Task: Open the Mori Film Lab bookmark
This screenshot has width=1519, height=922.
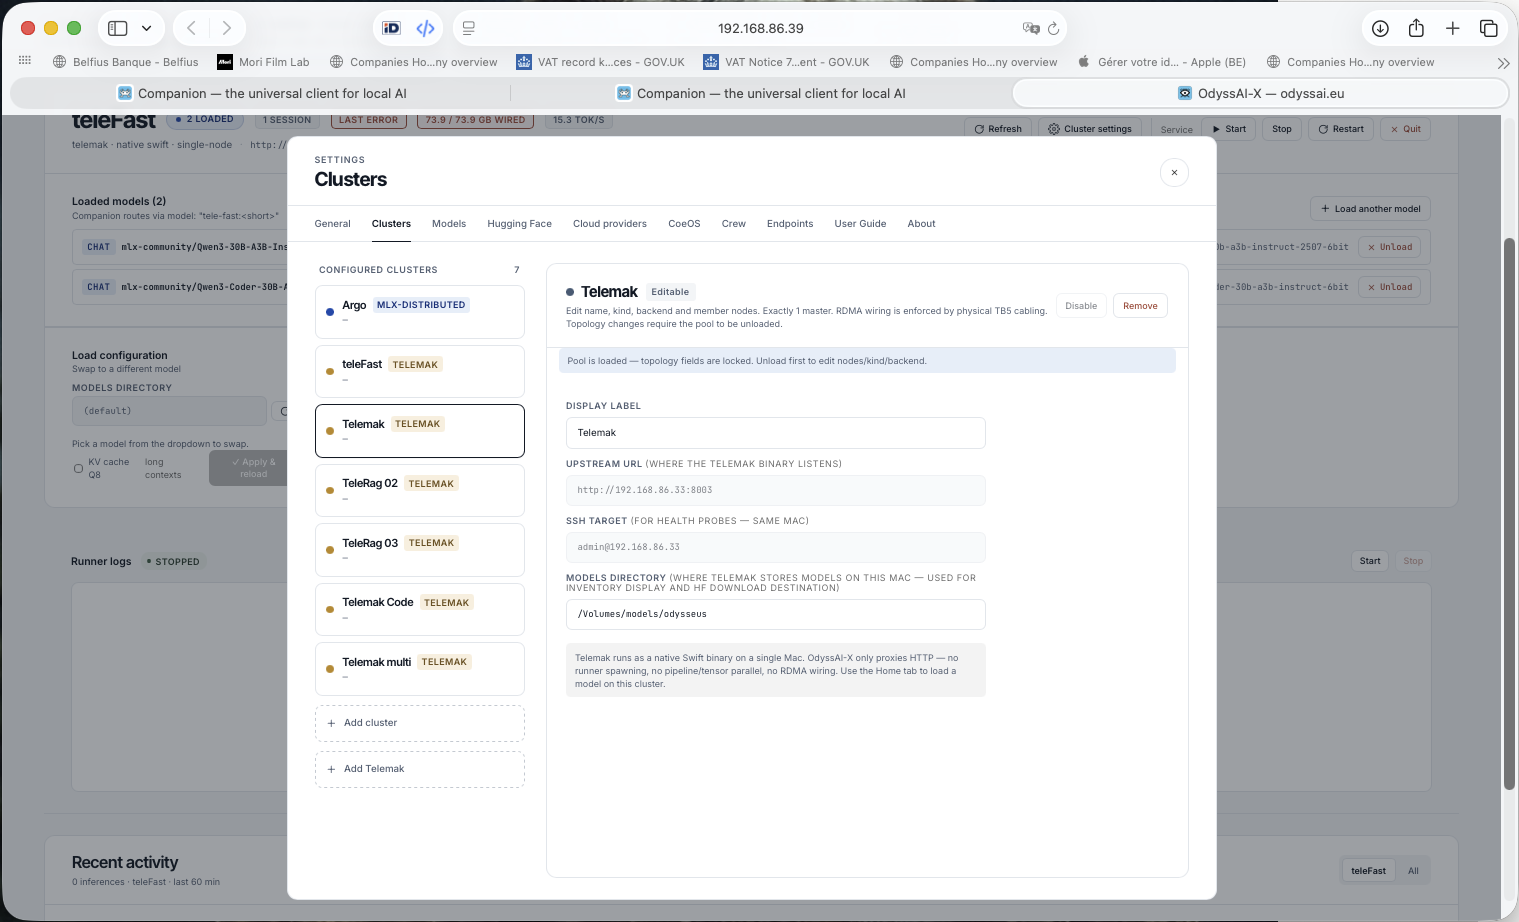Action: point(264,62)
